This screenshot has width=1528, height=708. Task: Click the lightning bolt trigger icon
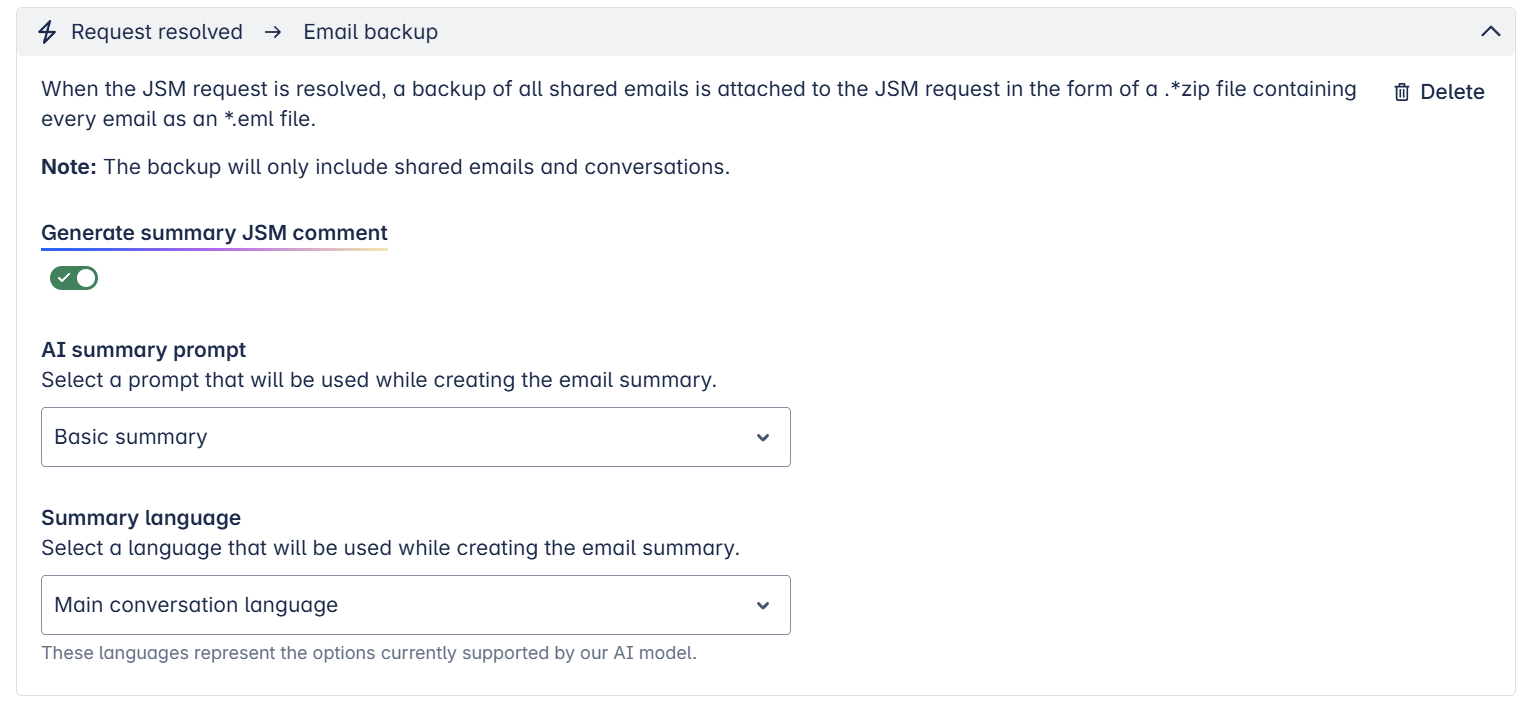click(47, 32)
